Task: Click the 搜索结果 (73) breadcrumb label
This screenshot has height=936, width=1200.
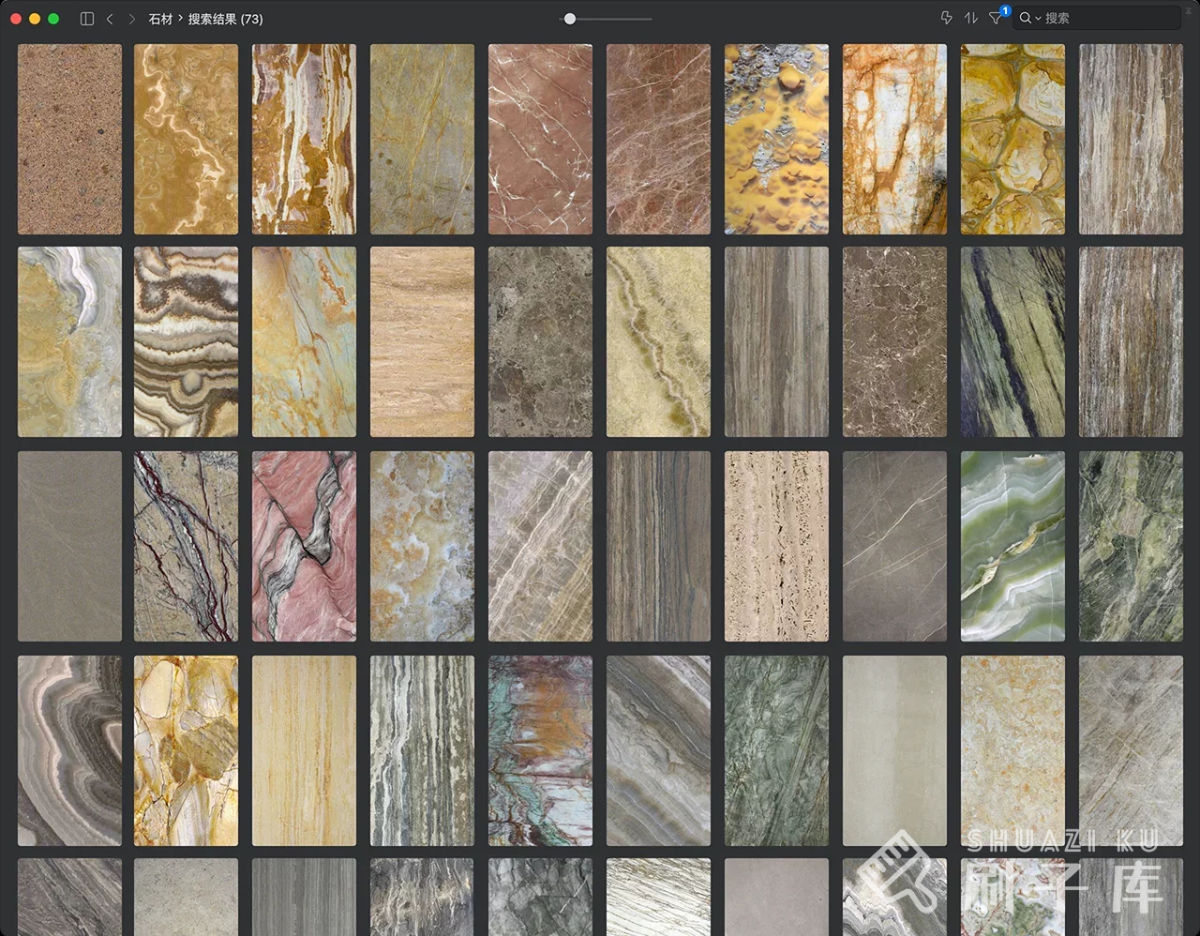Action: (225, 19)
